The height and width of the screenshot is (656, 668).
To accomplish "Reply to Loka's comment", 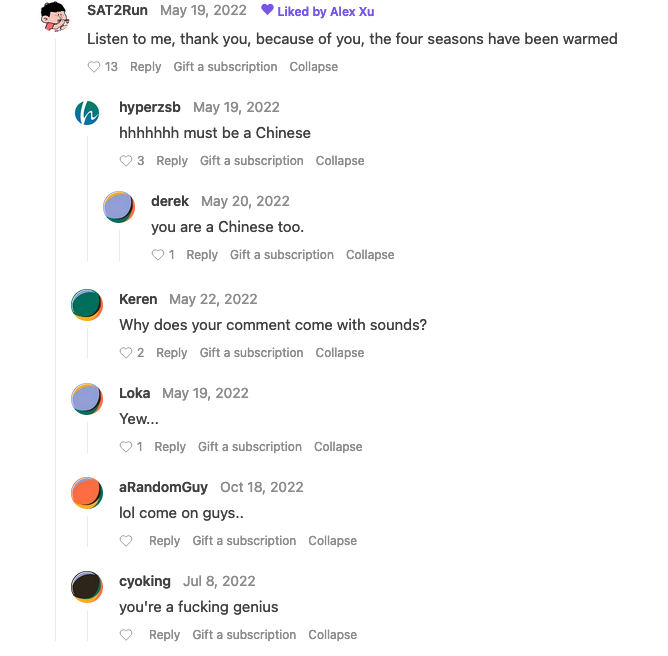I will (170, 447).
